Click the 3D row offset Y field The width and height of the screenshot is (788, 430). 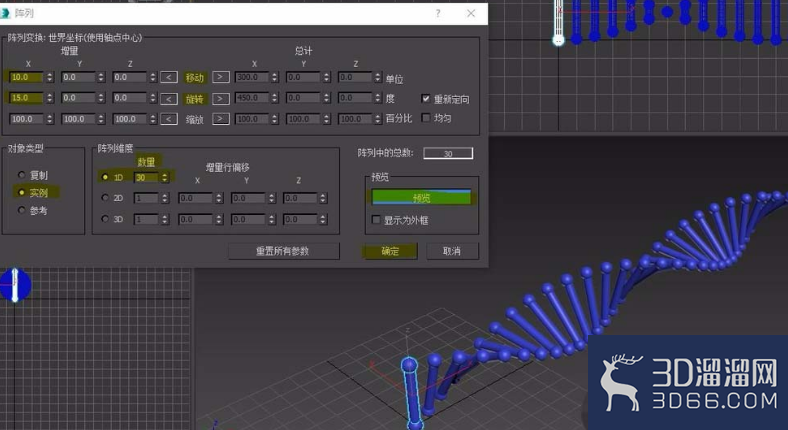(249, 220)
